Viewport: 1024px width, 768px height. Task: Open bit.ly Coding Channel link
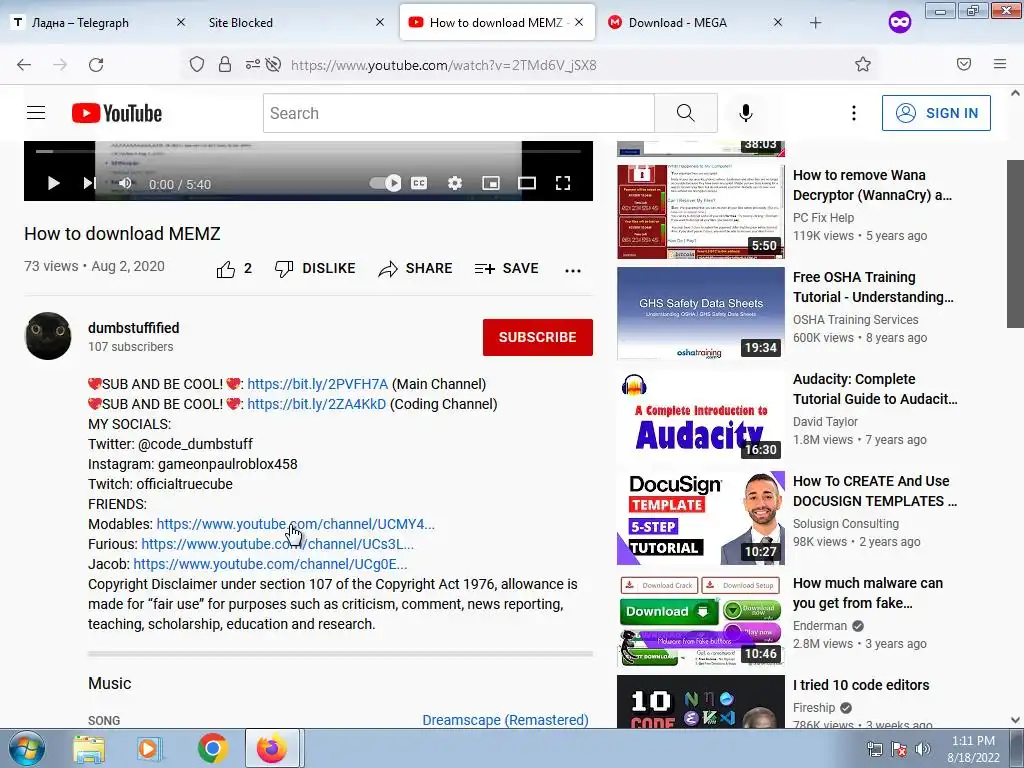317,404
